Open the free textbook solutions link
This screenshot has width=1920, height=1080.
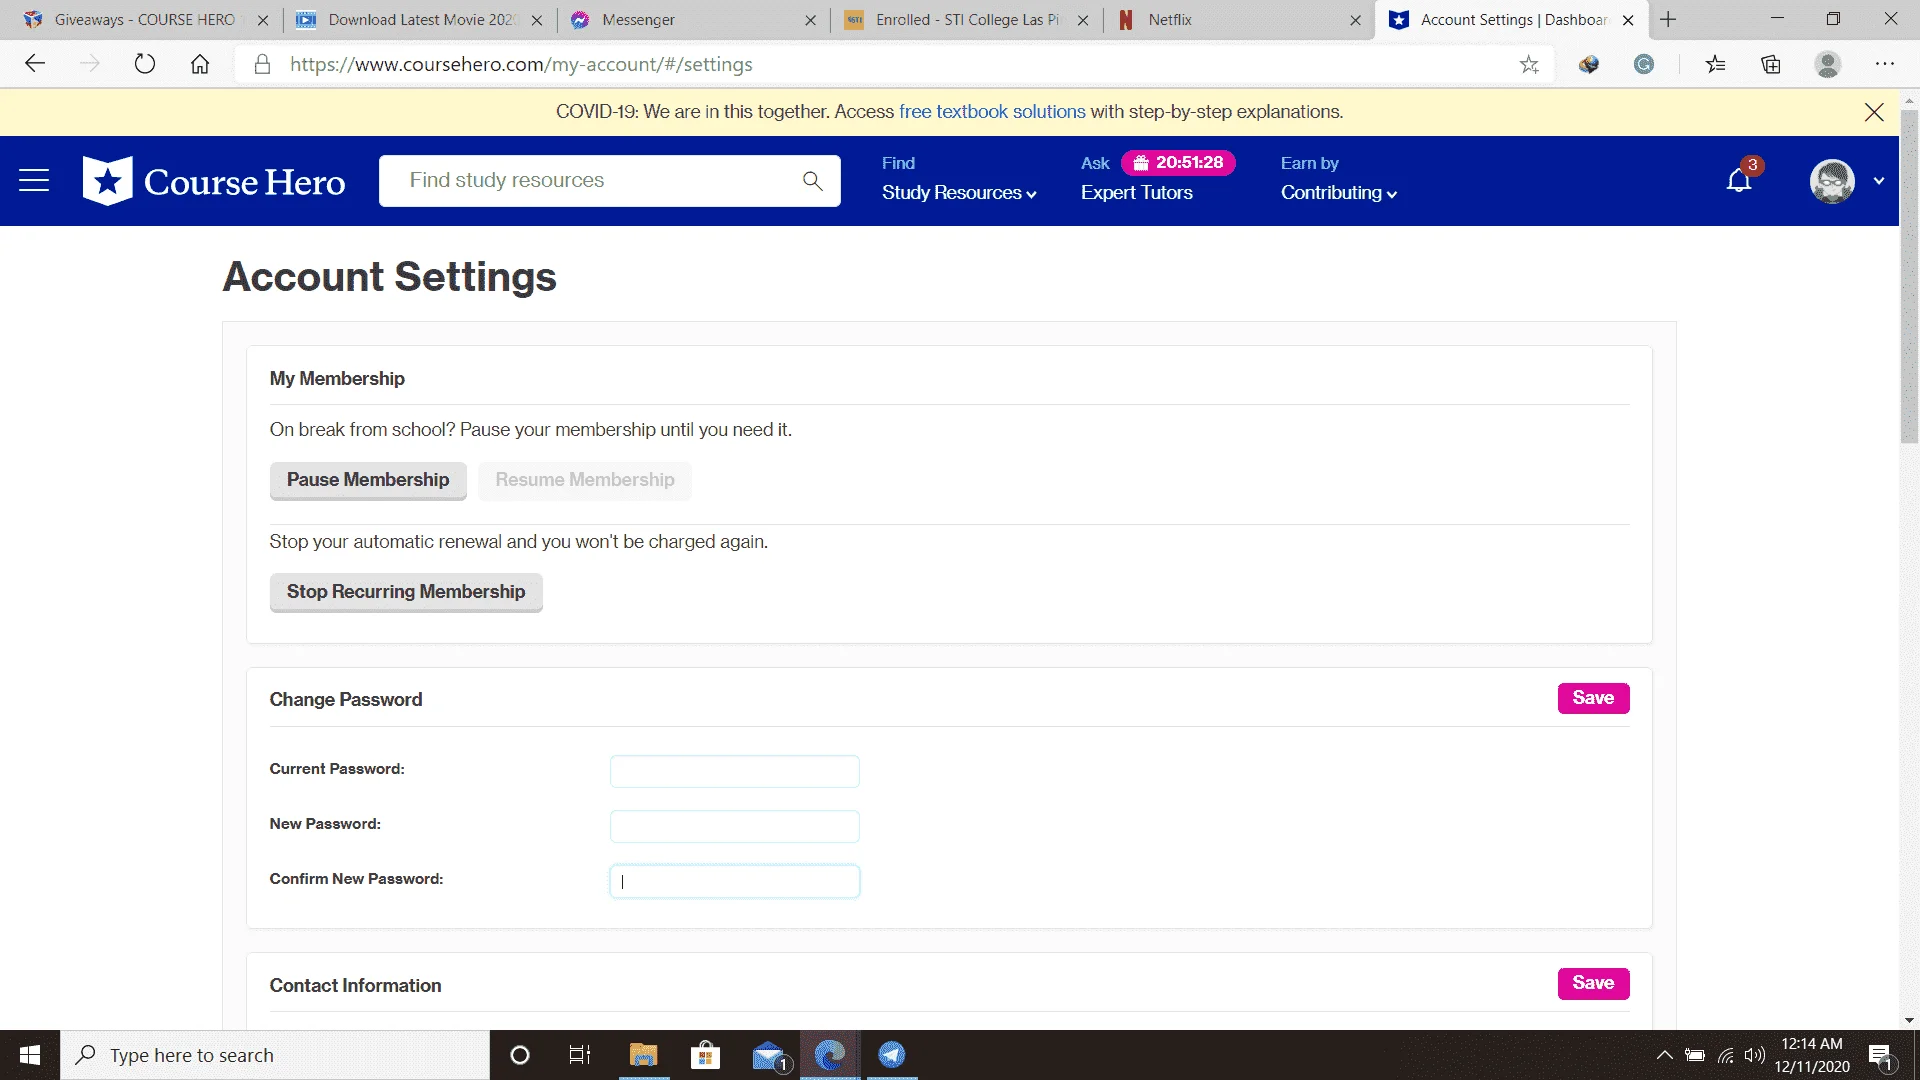(x=992, y=112)
